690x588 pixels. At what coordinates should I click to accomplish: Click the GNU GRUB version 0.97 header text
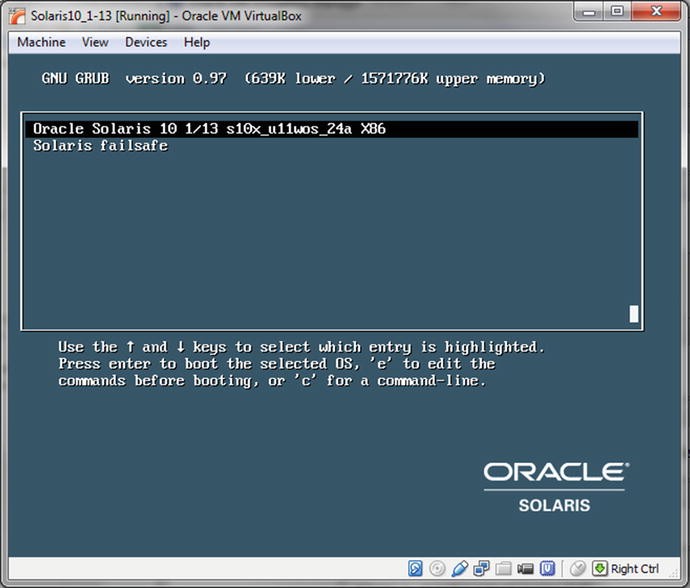click(134, 78)
